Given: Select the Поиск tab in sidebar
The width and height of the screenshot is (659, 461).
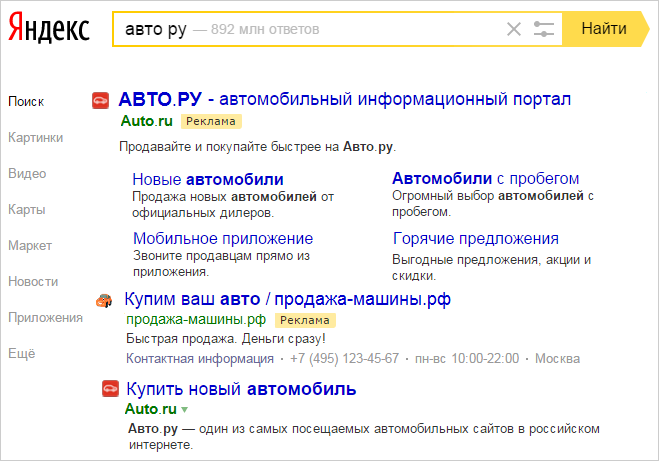Looking at the screenshot, I should (26, 102).
